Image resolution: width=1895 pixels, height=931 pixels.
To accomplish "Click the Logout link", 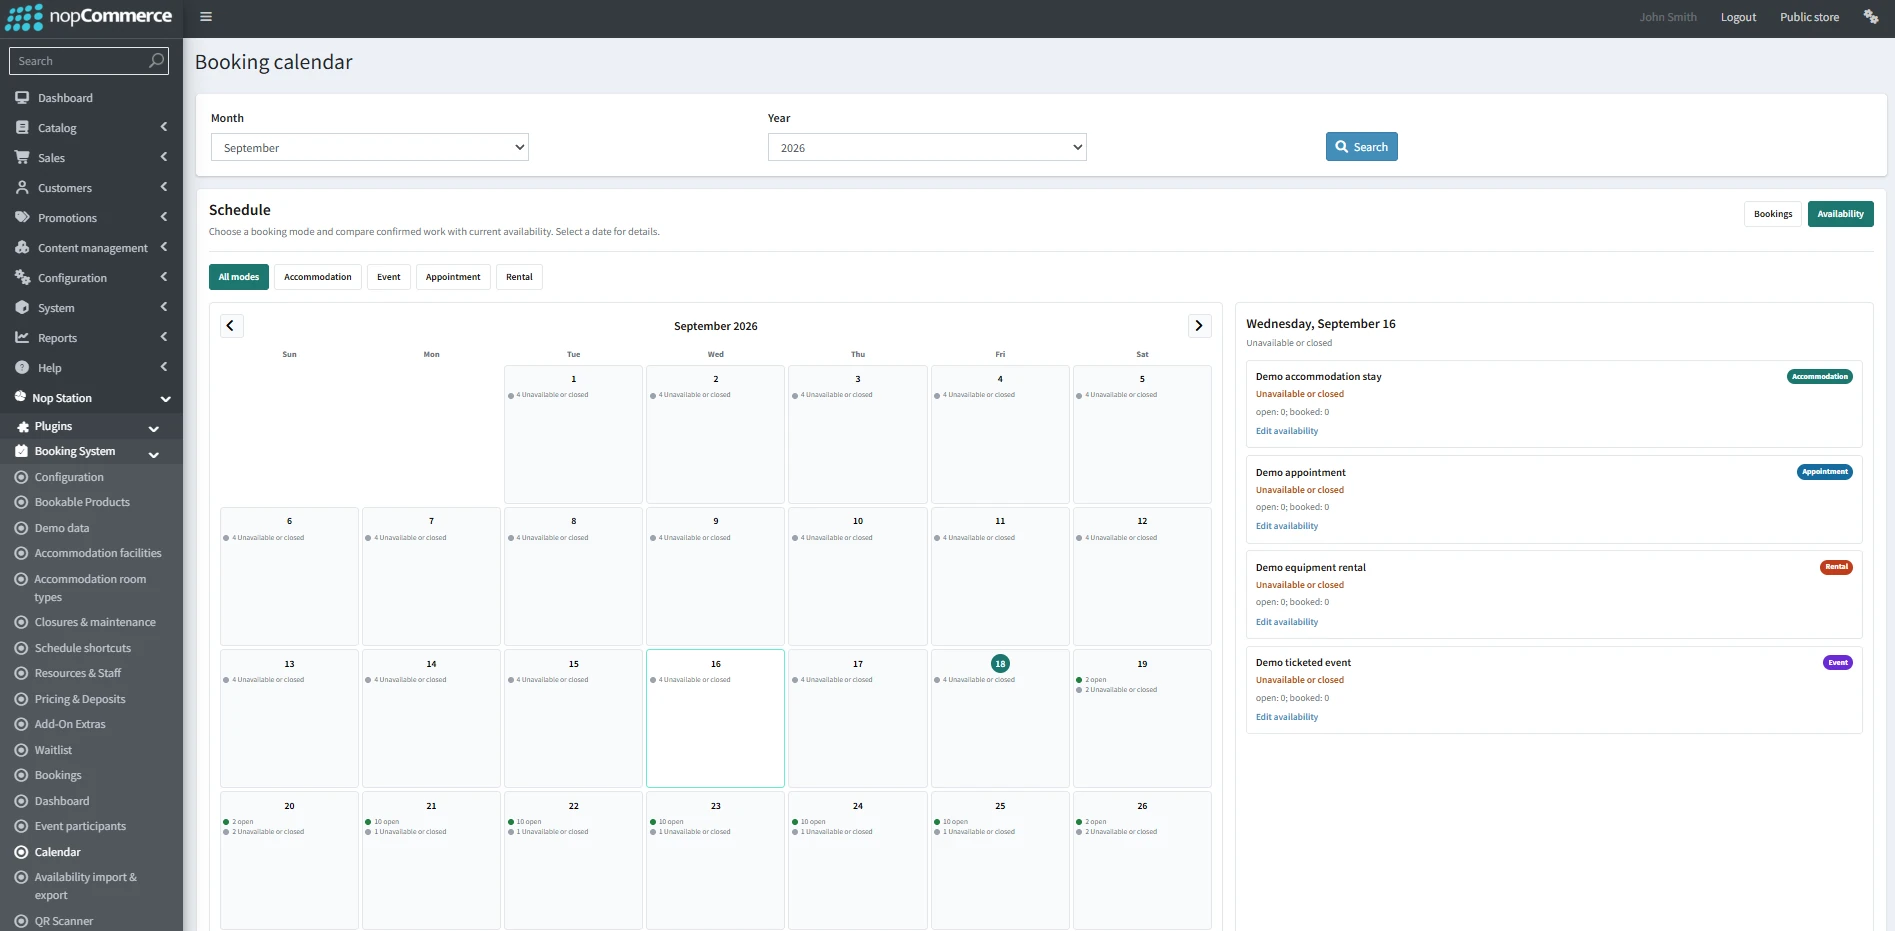I will coord(1738,17).
